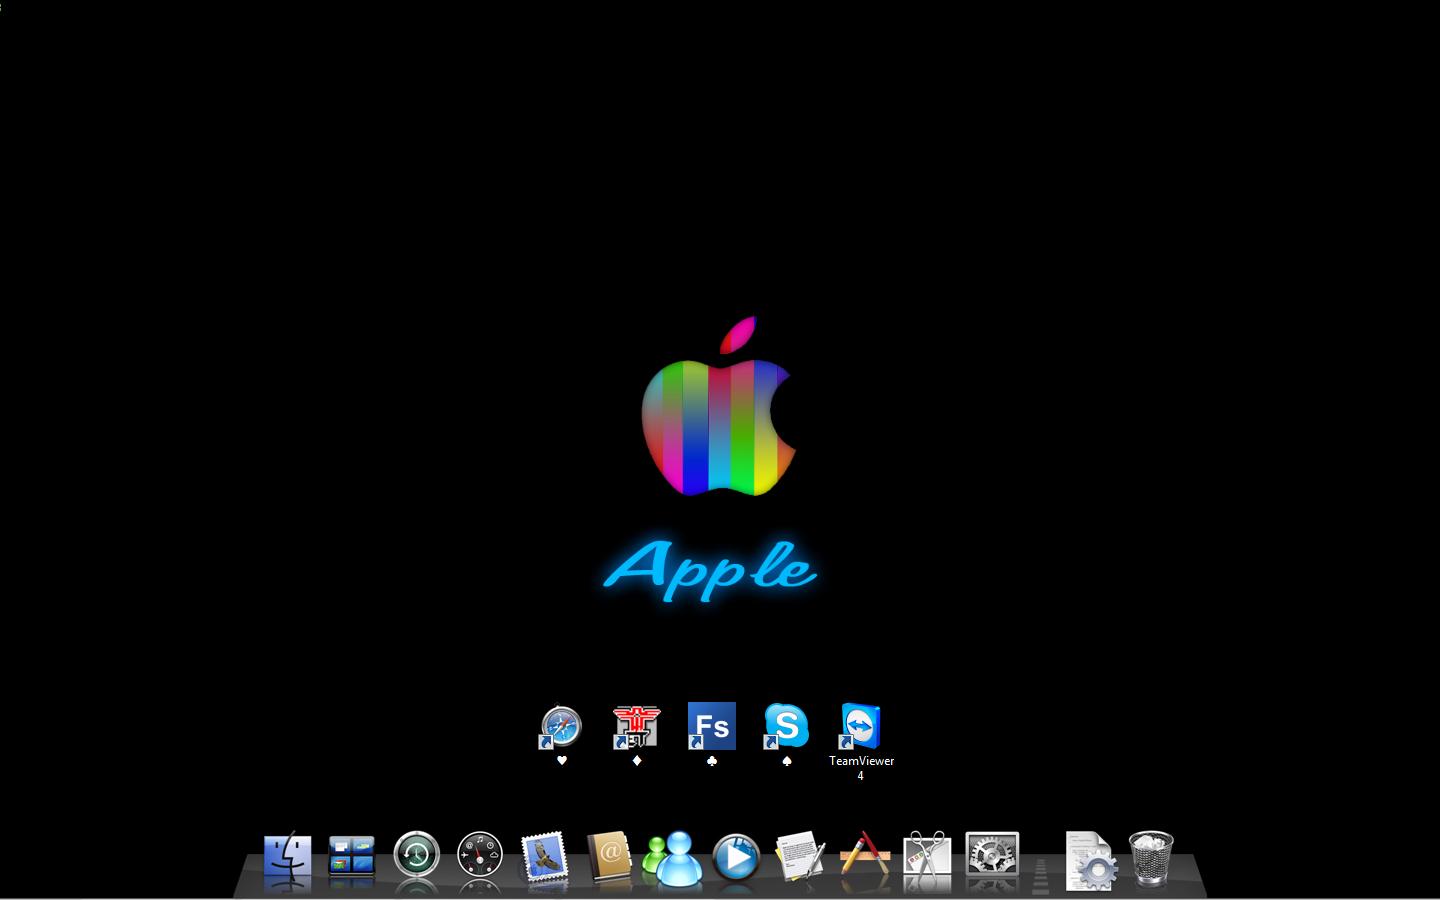Launch the Messenger buddies icon
1440x900 pixels.
[x=673, y=858]
